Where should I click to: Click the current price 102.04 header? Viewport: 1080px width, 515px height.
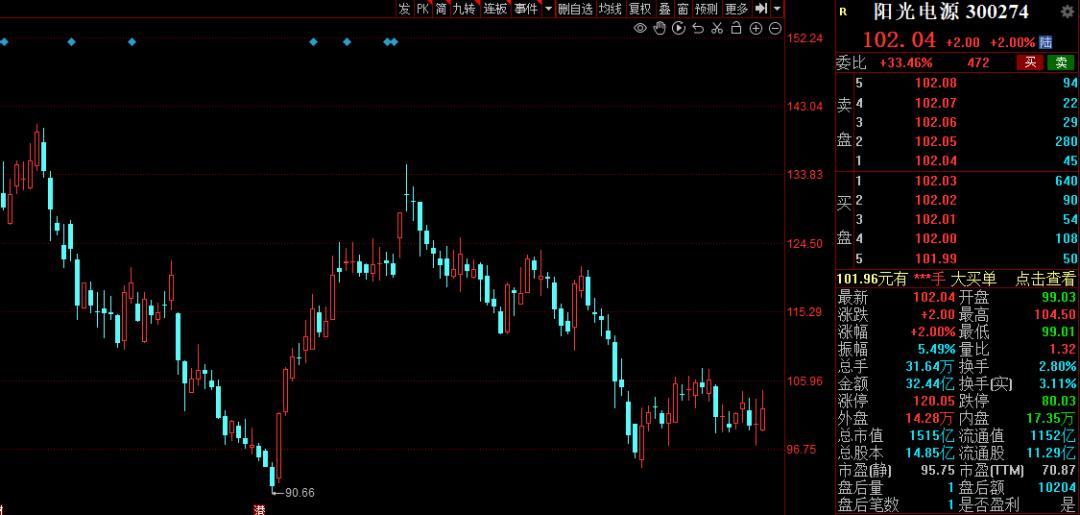tap(900, 40)
